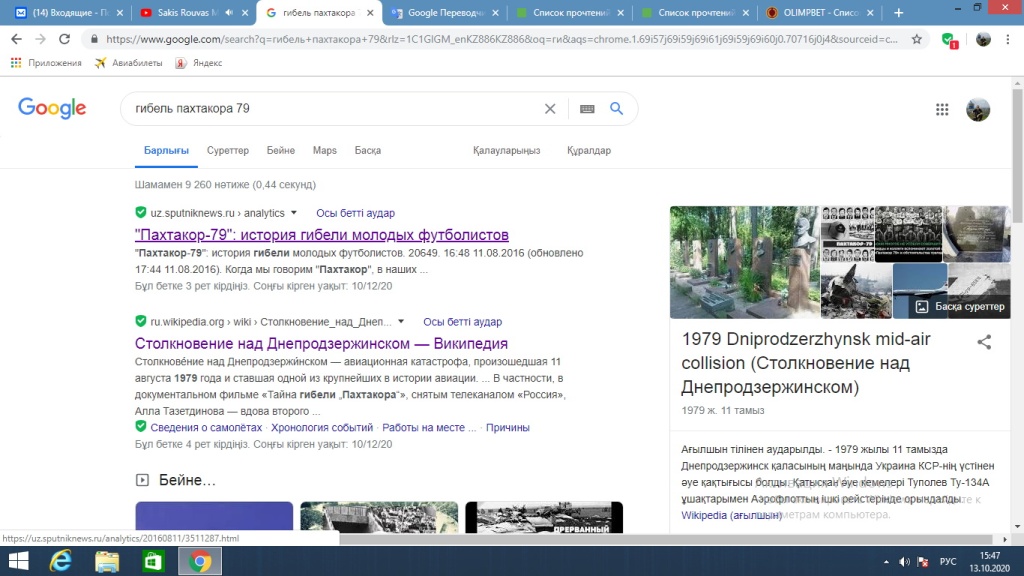Open the on-screen keyboard input tool
The image size is (1024, 576).
(x=587, y=109)
